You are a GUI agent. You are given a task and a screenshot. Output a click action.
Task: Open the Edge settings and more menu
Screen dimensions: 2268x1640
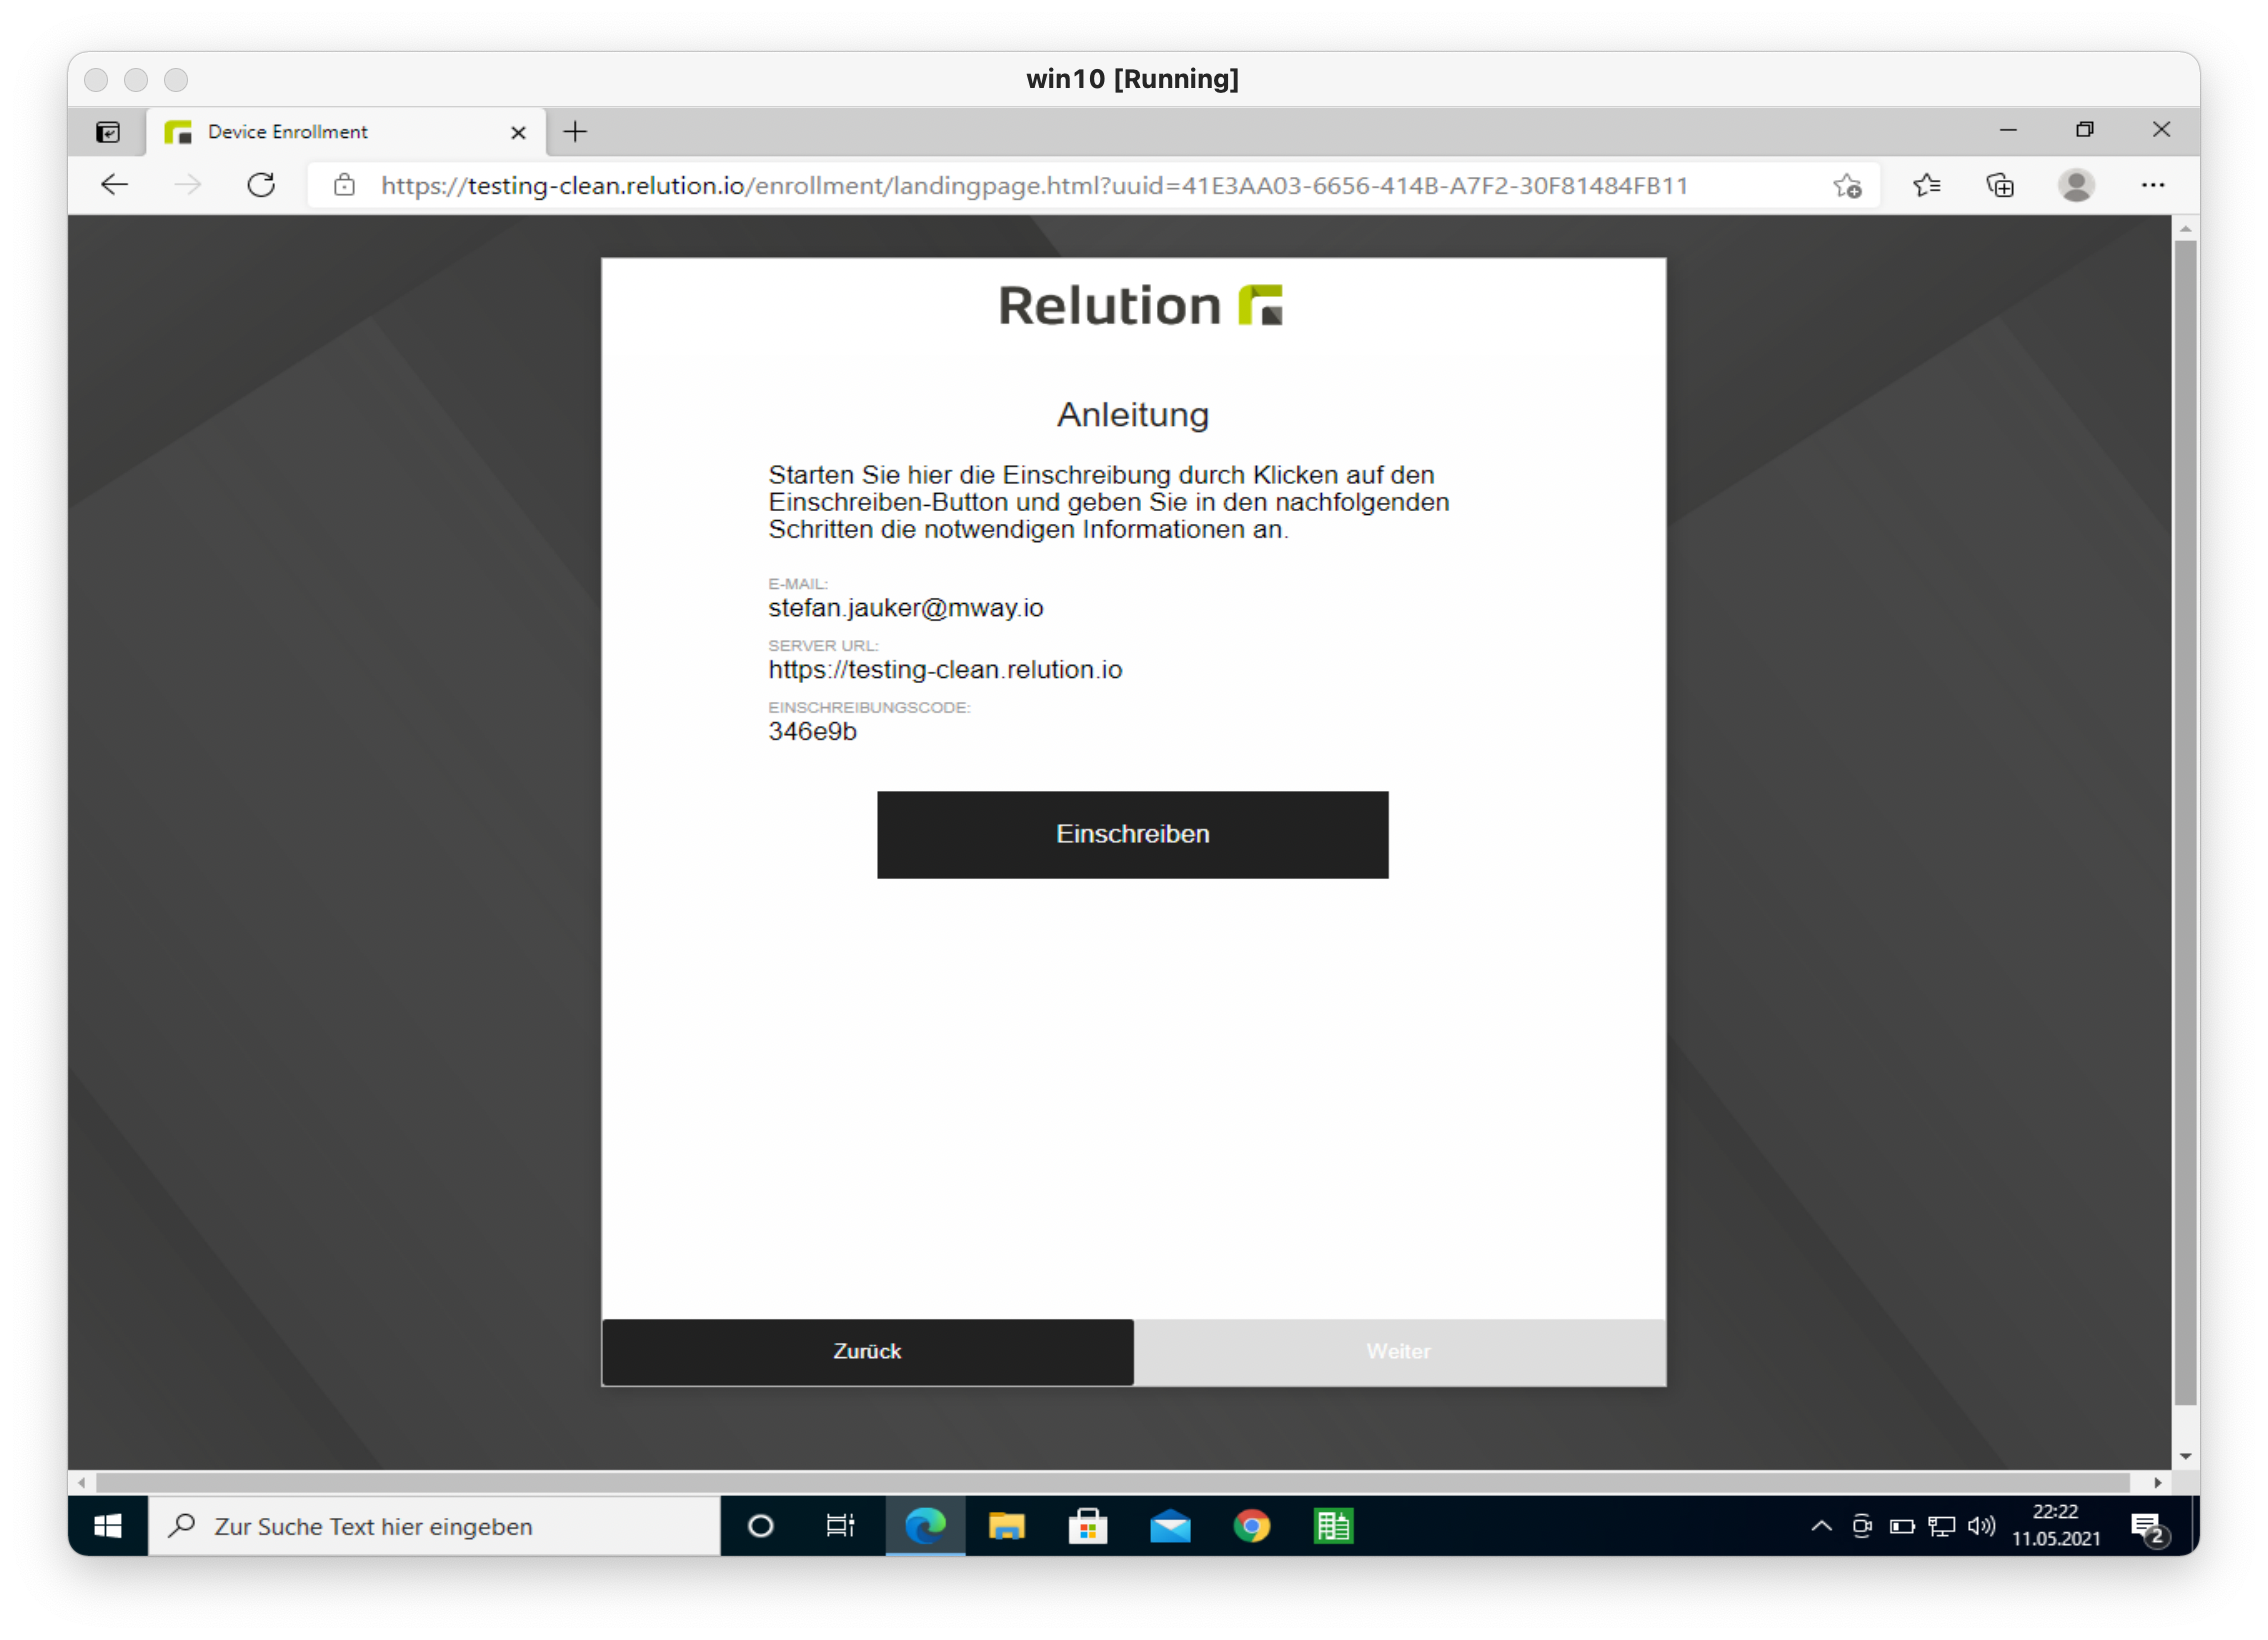pos(2152,185)
